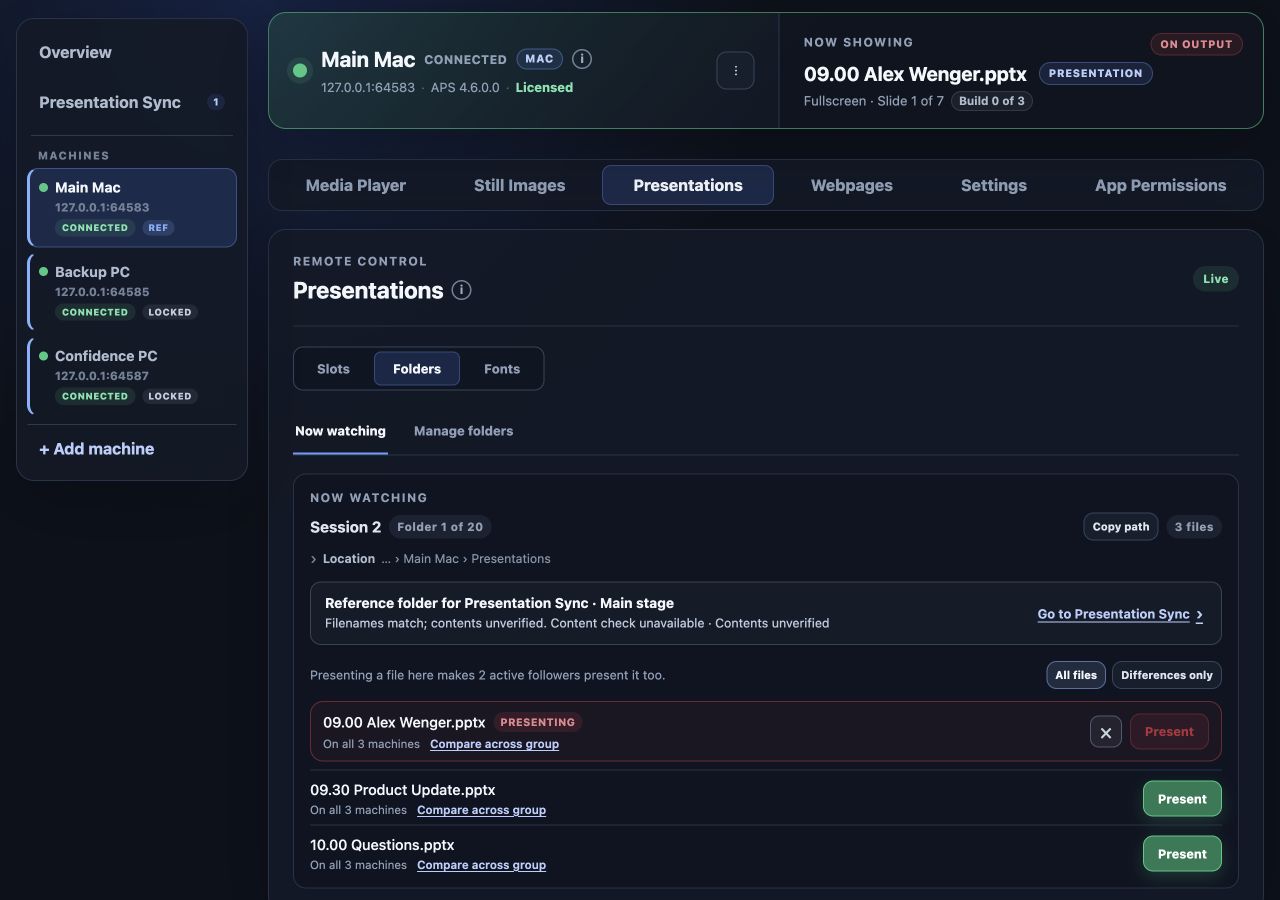
Task: Open the Still Images tab
Action: tap(520, 185)
